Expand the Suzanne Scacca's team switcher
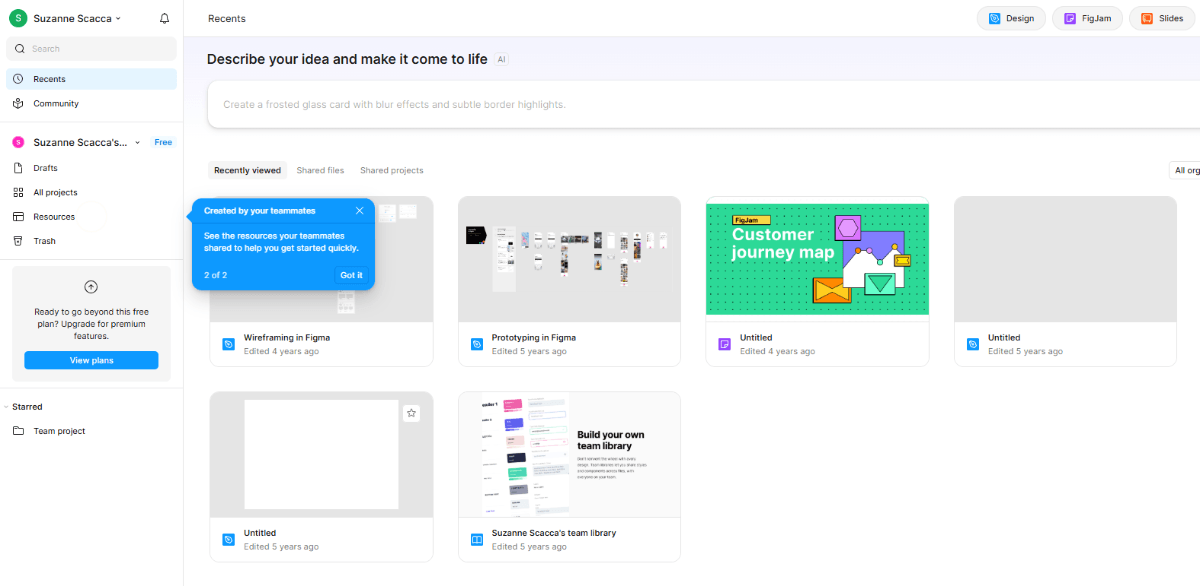The image size is (1200, 586). pos(88,143)
